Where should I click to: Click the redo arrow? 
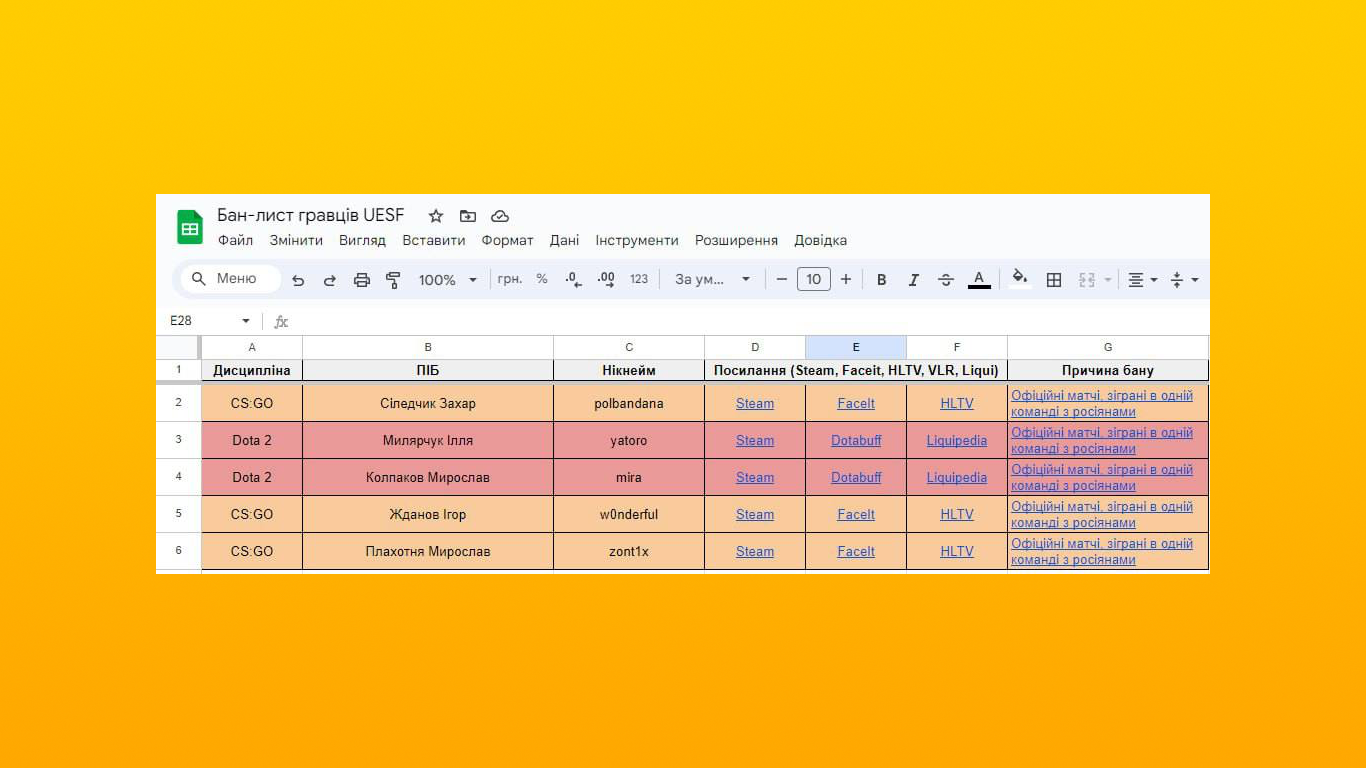click(x=330, y=280)
